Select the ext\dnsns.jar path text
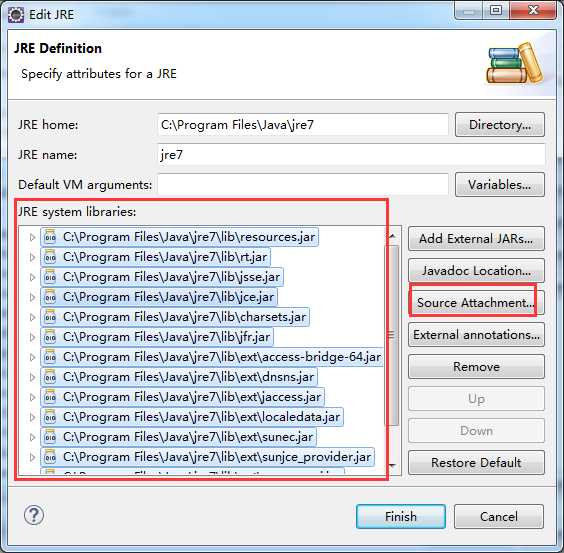The height and width of the screenshot is (553, 564). click(x=189, y=377)
